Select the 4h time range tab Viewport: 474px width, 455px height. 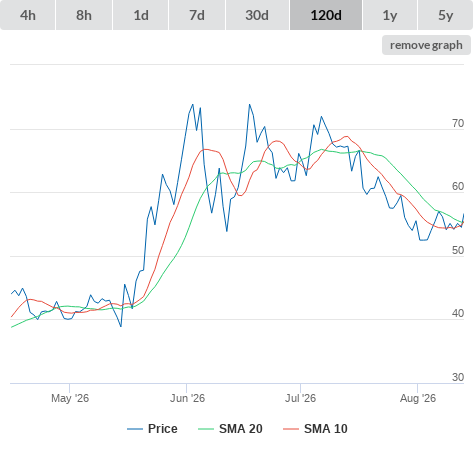click(x=28, y=15)
